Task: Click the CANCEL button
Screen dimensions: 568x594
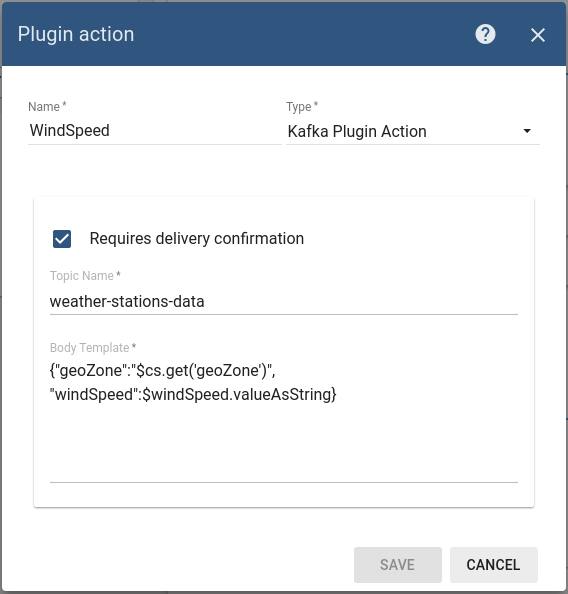Action: 493,564
